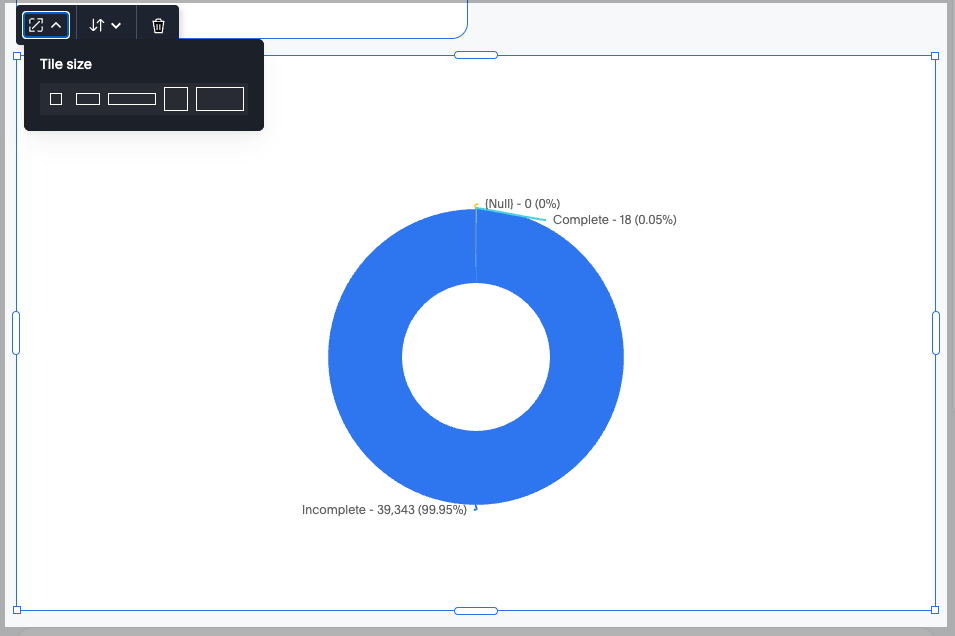
Task: Open the move tile order dropdown
Action: point(105,25)
